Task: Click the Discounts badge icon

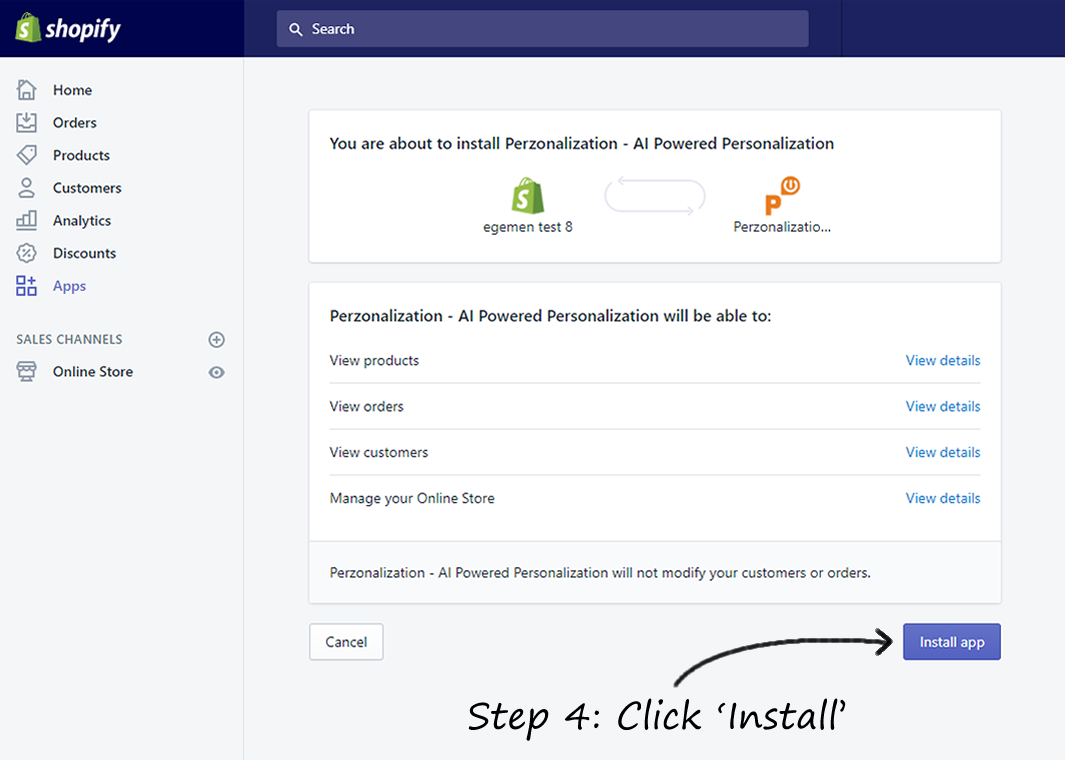Action: pyautogui.click(x=26, y=253)
